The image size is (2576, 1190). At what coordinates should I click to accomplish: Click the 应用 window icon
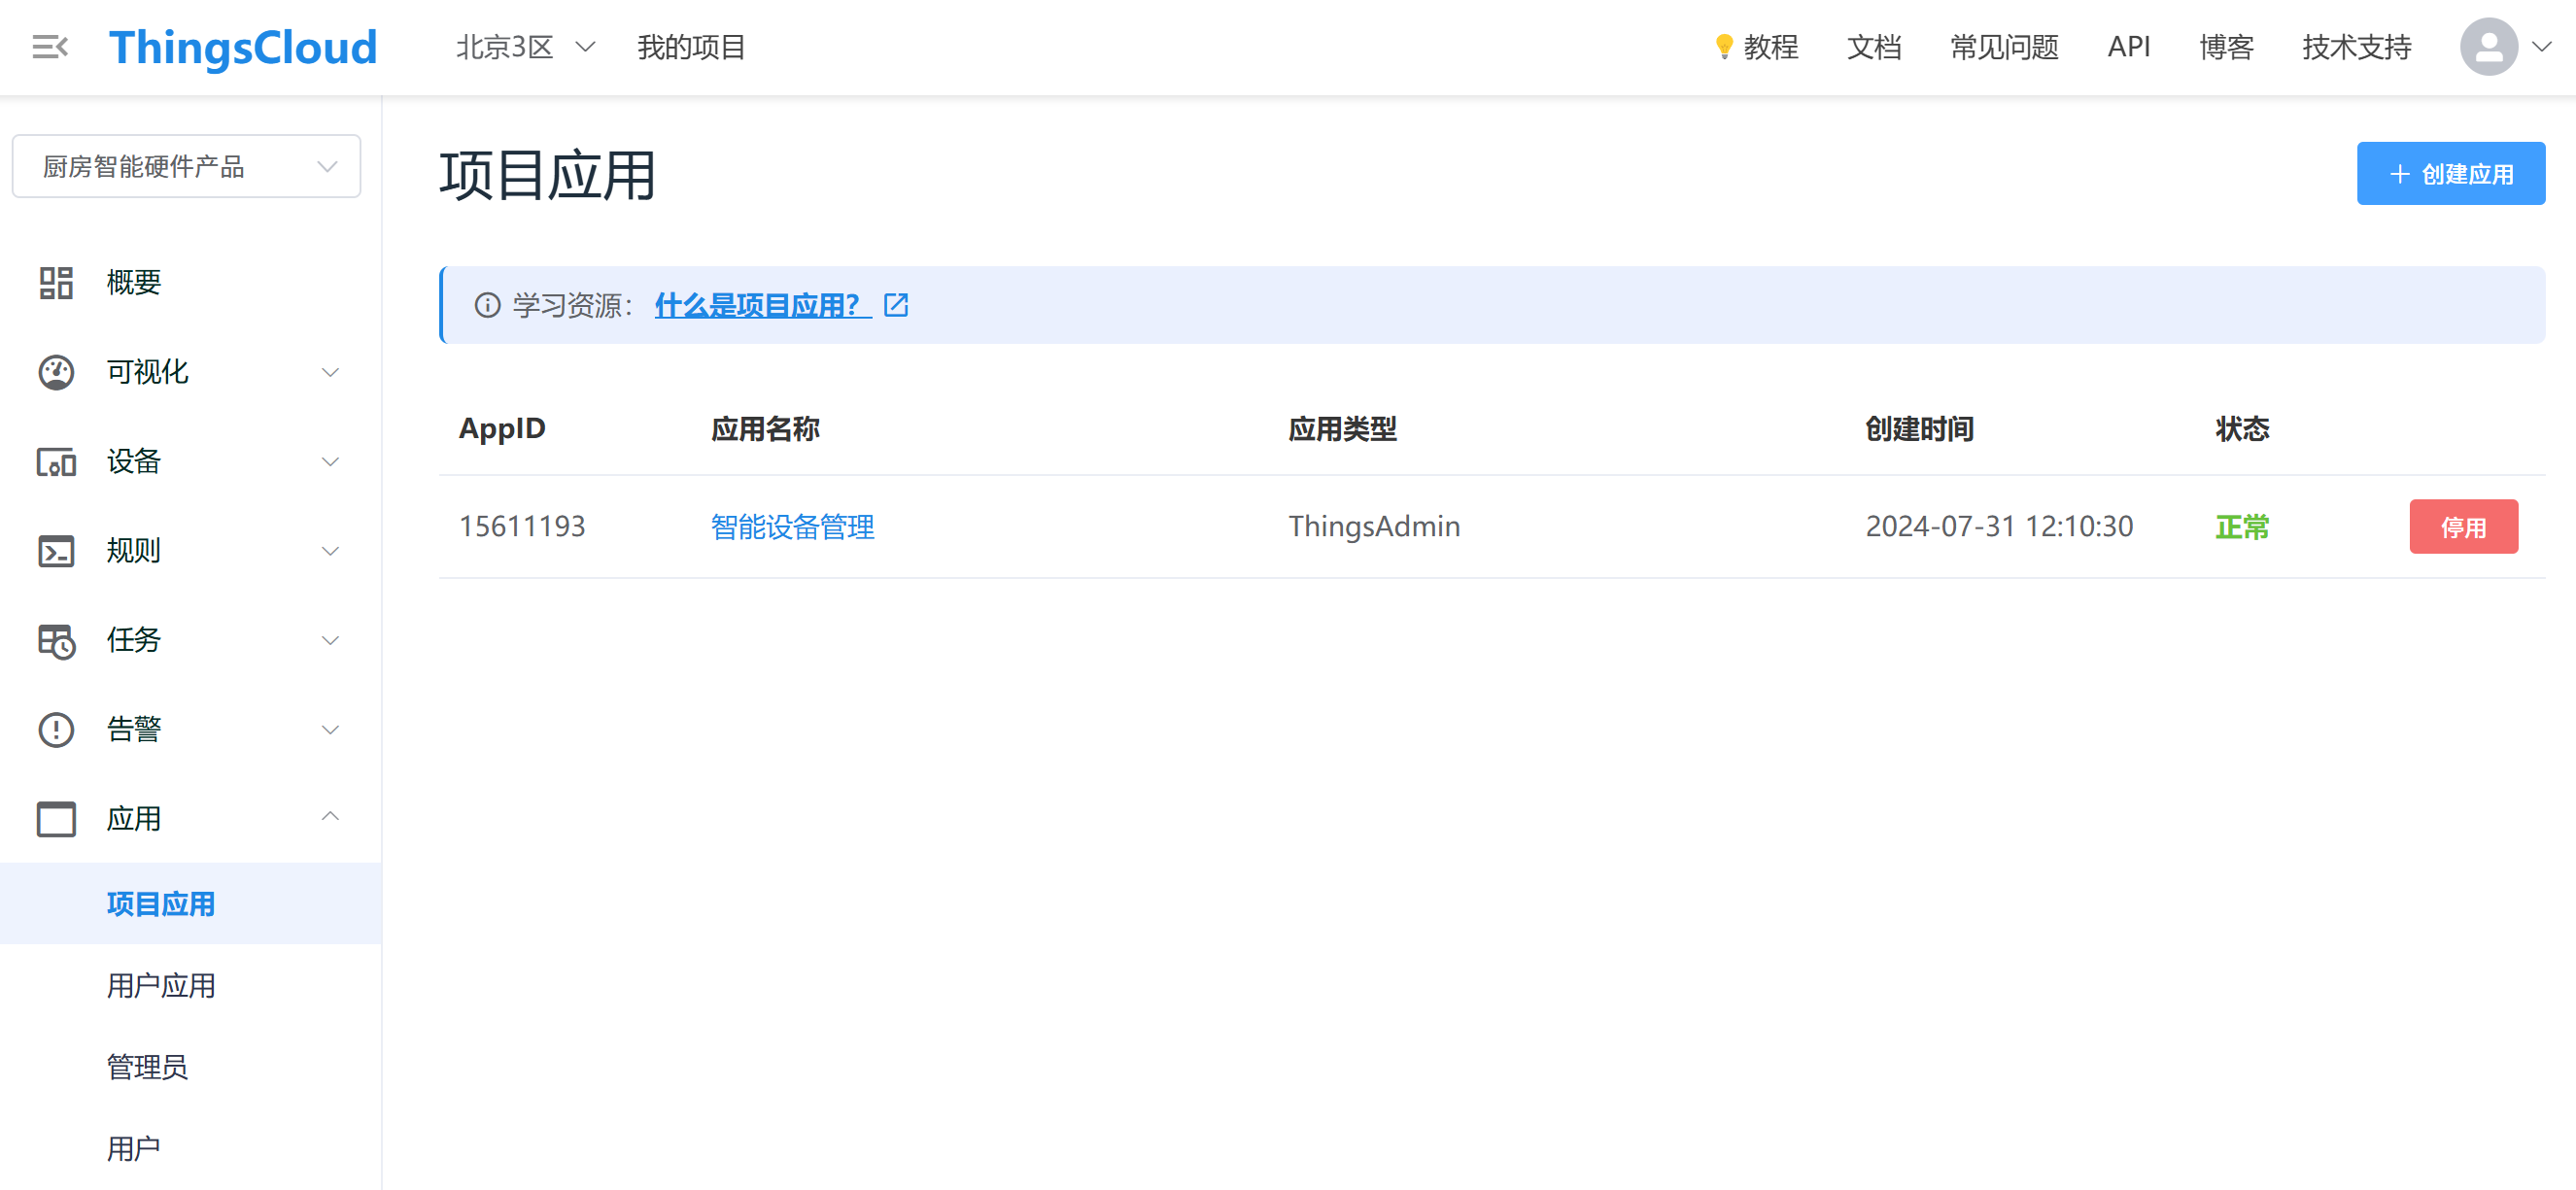click(56, 819)
